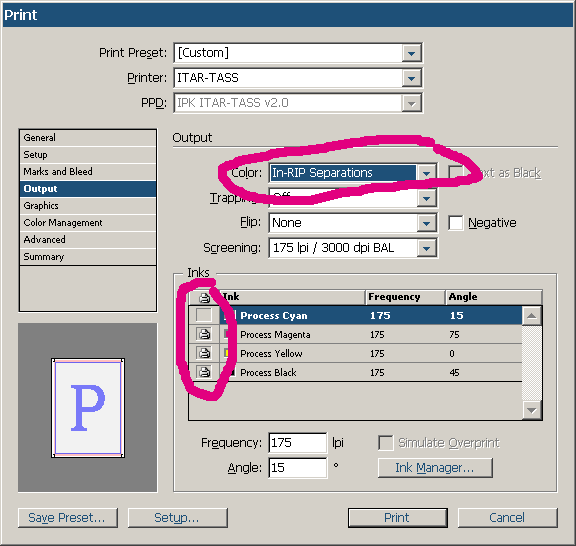This screenshot has width=576, height=546.
Task: Click the printer icon in Inks header
Action: coord(204,297)
